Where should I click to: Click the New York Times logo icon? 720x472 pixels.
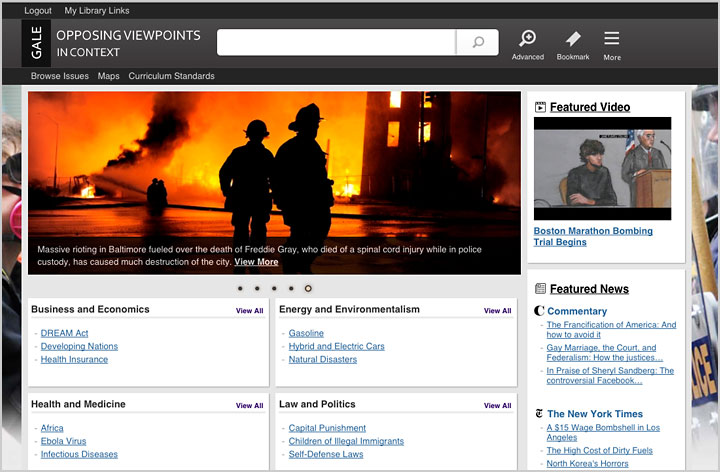pos(539,414)
